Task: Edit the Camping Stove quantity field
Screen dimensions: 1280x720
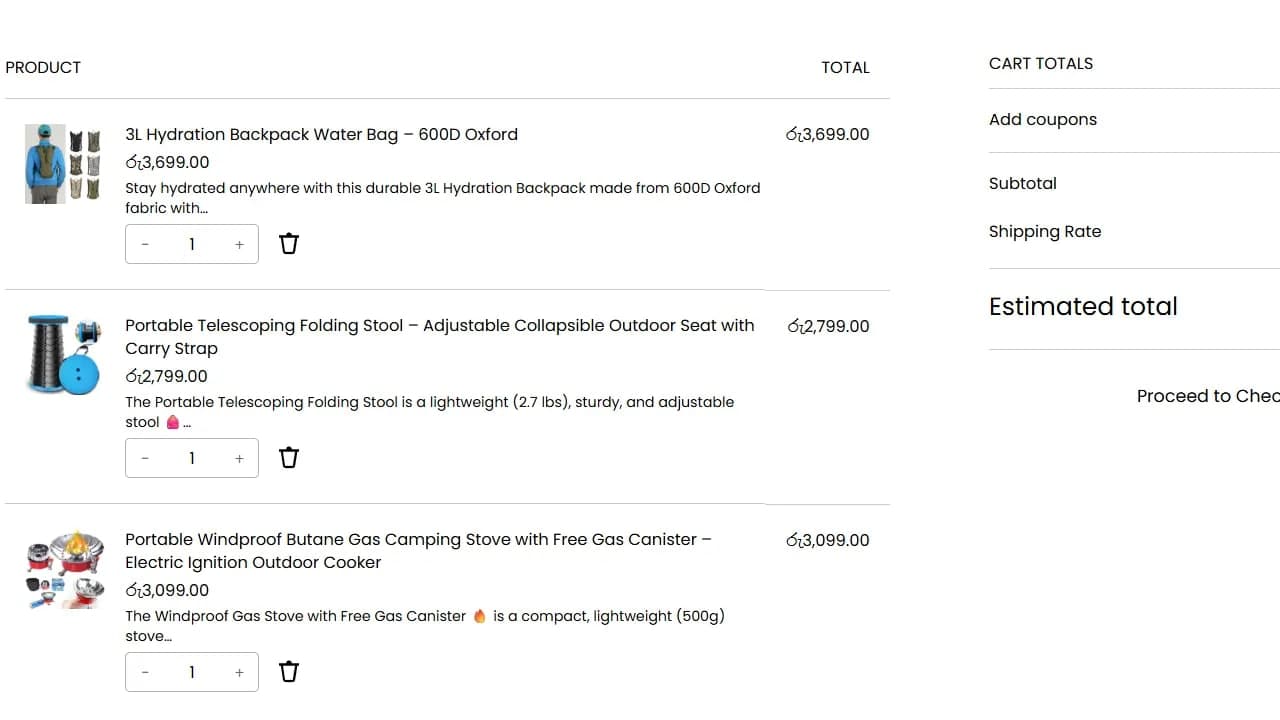Action: tap(192, 672)
